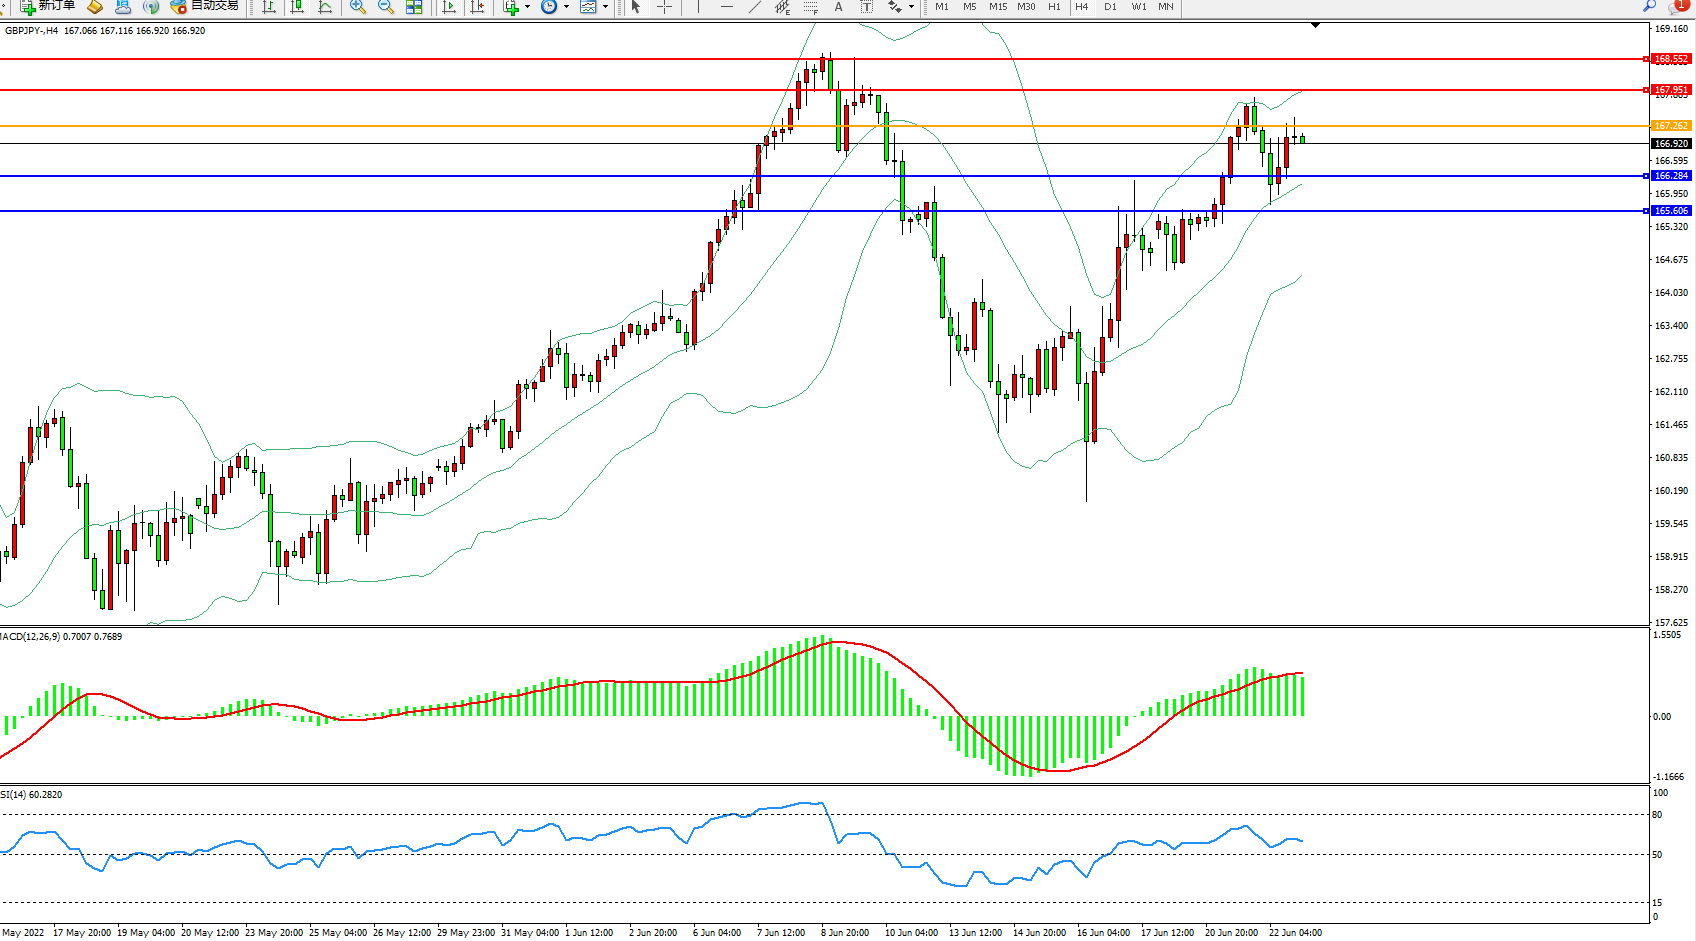
Task: Switch to the D1 timeframe
Action: [x=1110, y=7]
